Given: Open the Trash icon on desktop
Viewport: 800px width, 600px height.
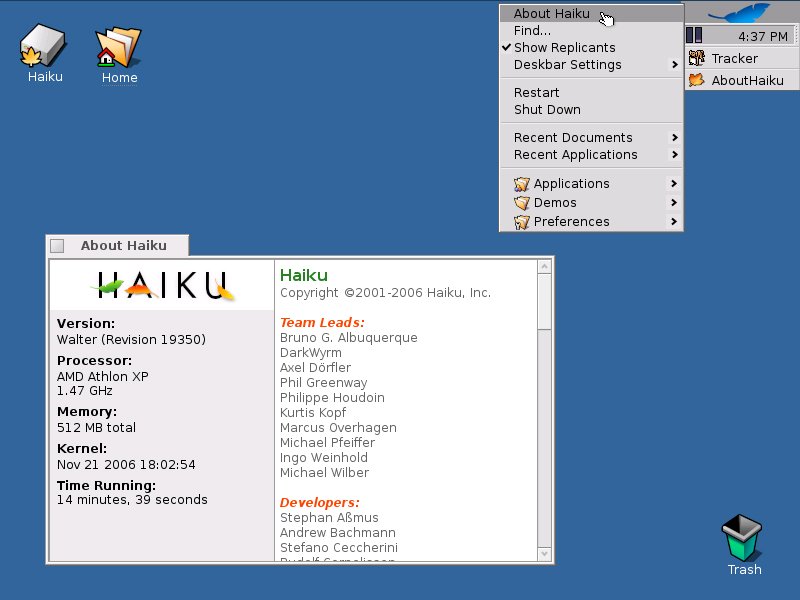Looking at the screenshot, I should tap(742, 538).
